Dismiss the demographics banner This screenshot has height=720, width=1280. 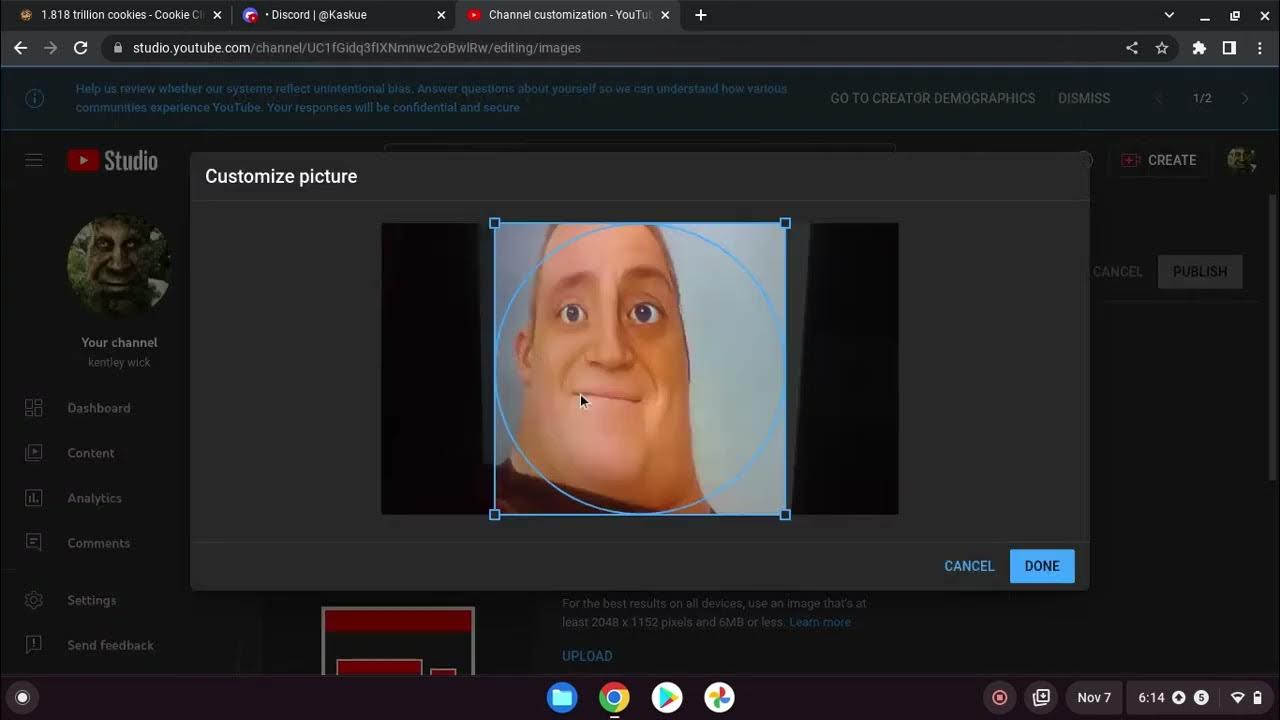[x=1084, y=98]
